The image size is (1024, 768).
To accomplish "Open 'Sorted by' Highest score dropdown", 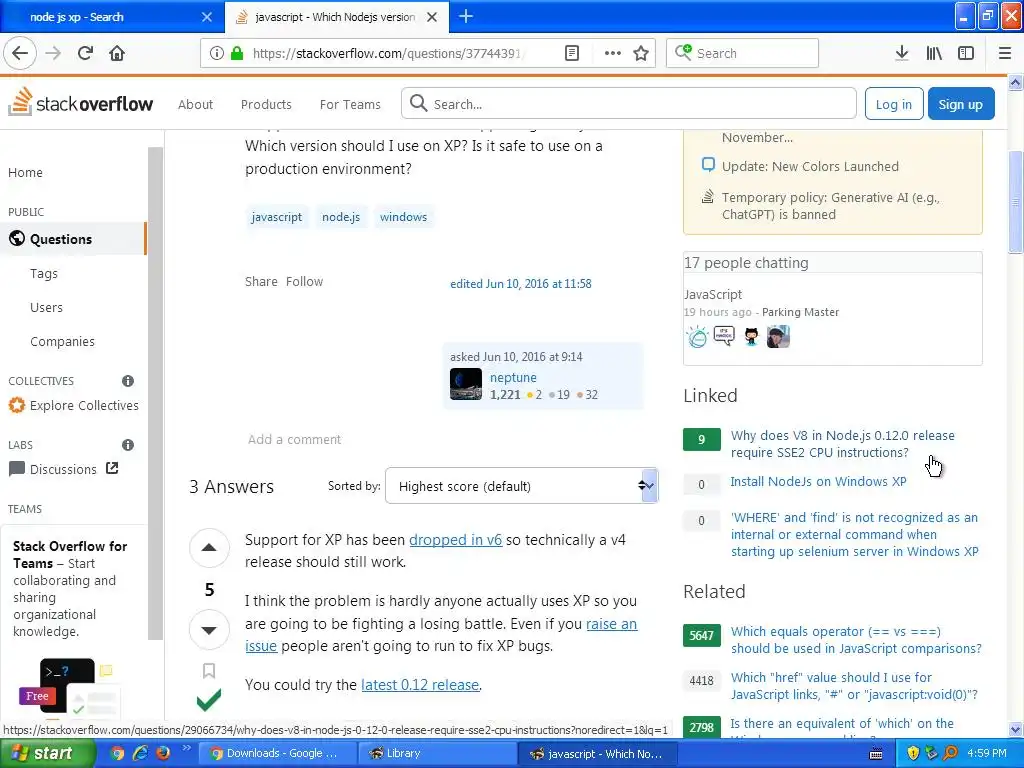I will click(521, 486).
